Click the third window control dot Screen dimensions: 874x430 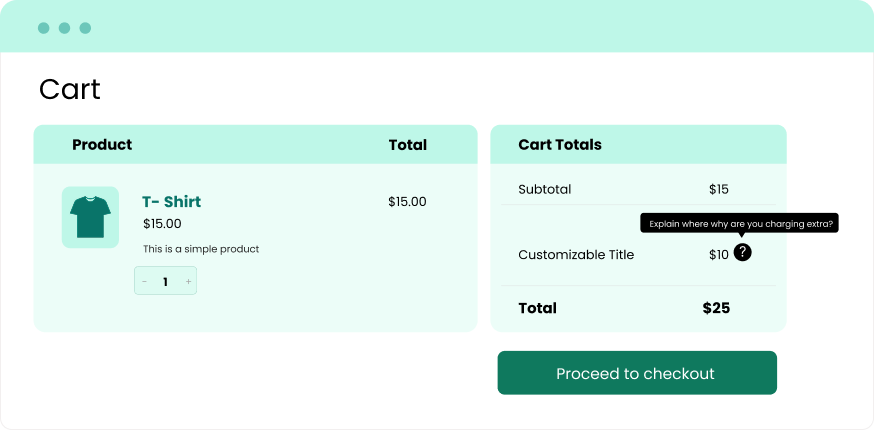[x=85, y=28]
